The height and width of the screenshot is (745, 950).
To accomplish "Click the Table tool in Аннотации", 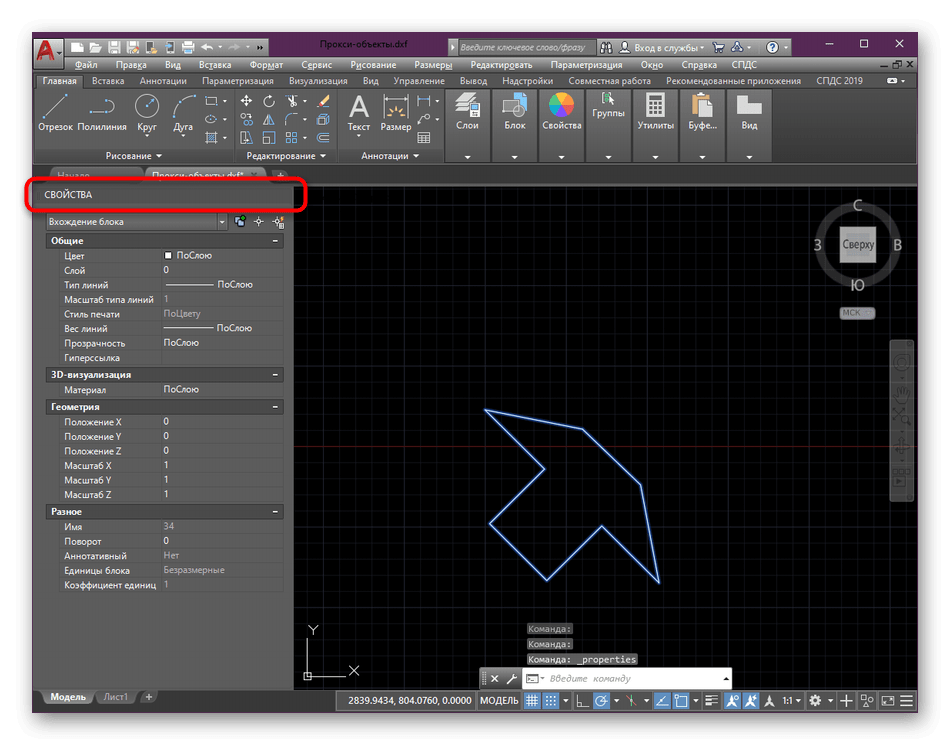I will coord(424,138).
